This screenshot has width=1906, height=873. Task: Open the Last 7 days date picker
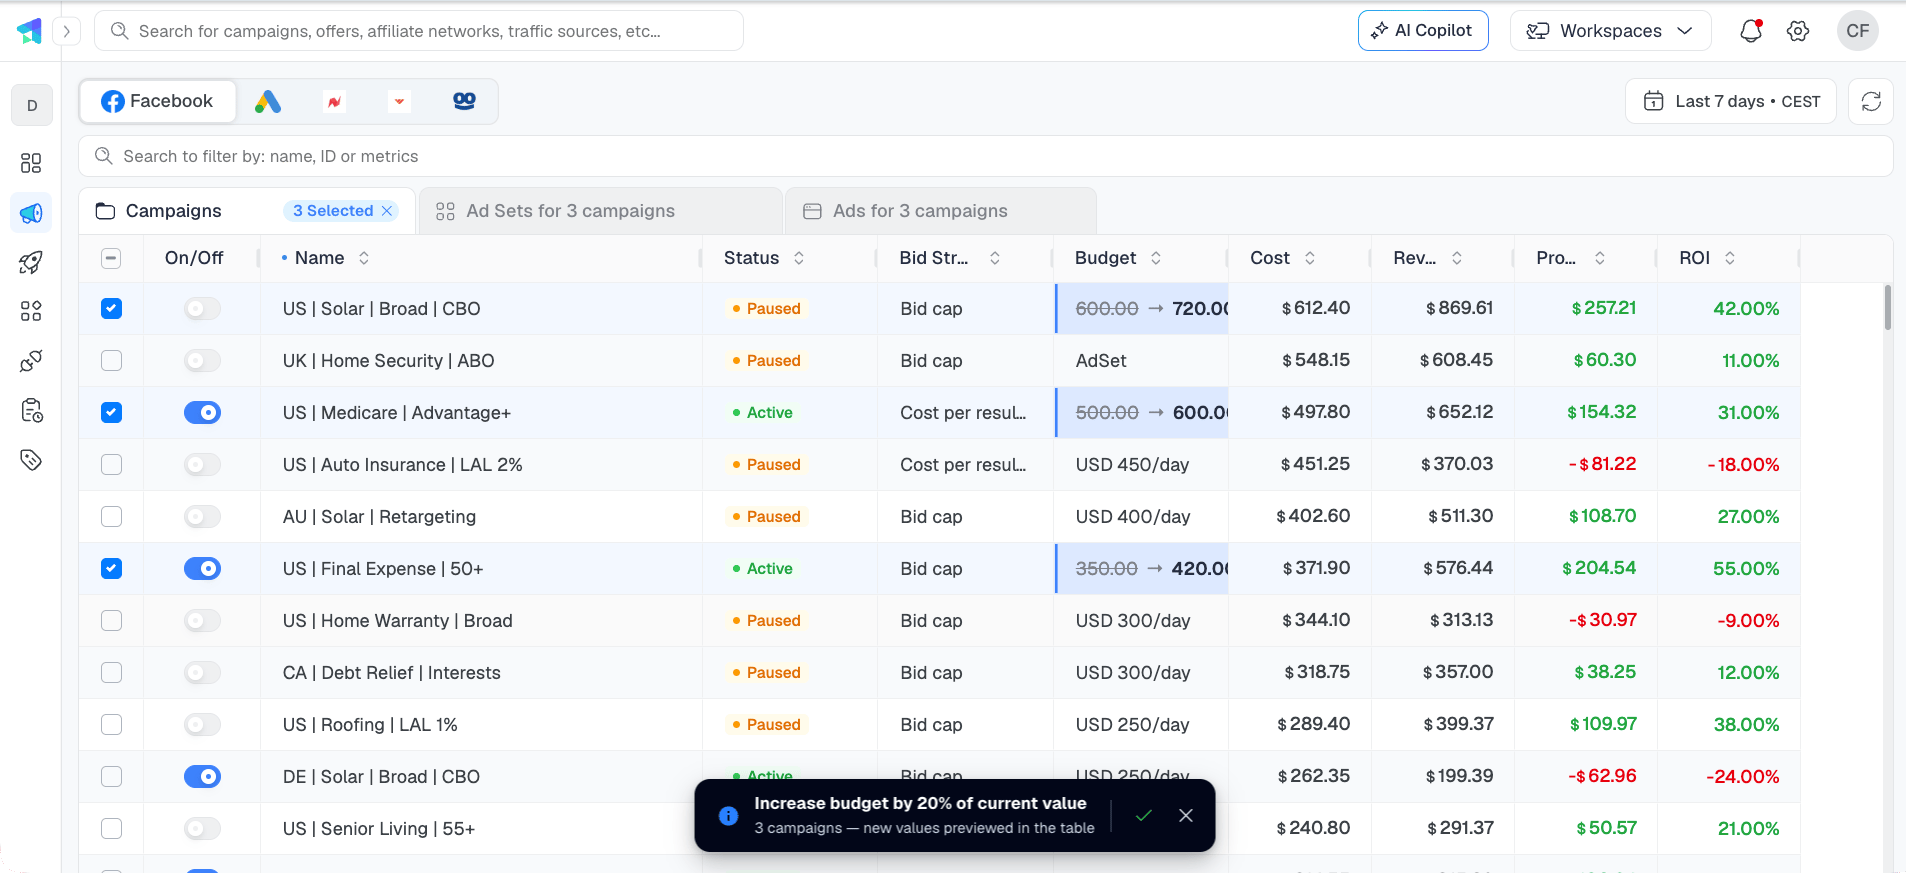[x=1731, y=101]
